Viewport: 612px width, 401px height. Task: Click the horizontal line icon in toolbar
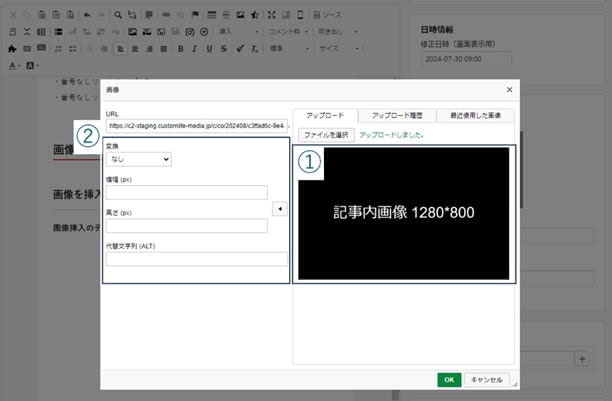click(226, 15)
